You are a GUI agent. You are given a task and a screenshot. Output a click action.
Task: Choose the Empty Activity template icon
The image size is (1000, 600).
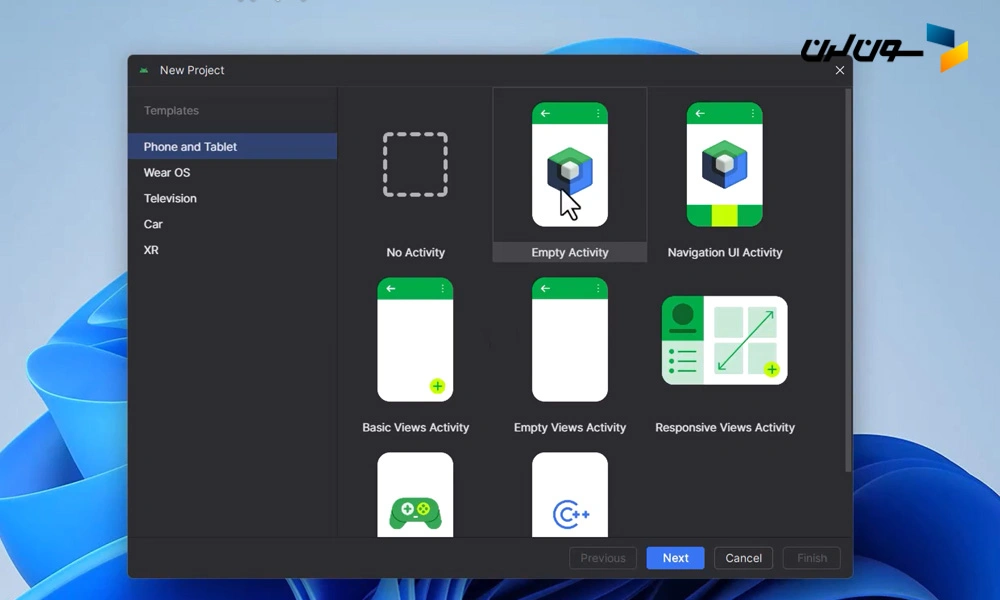(x=569, y=165)
